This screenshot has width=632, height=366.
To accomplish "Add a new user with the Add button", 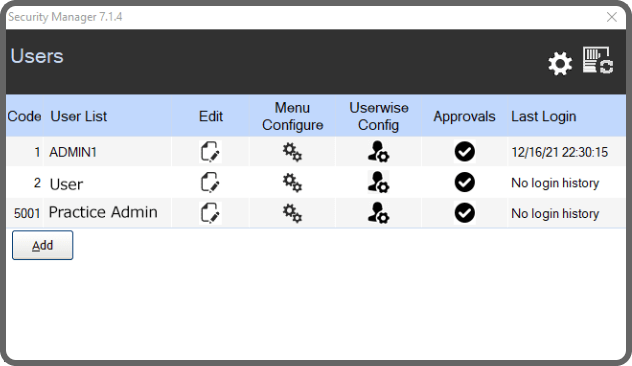I will pyautogui.click(x=42, y=245).
